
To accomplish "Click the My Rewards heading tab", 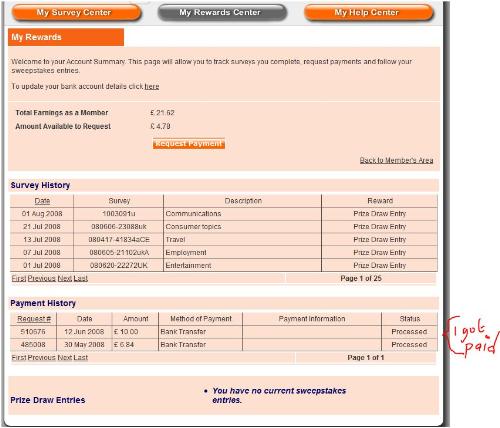I will (66, 37).
